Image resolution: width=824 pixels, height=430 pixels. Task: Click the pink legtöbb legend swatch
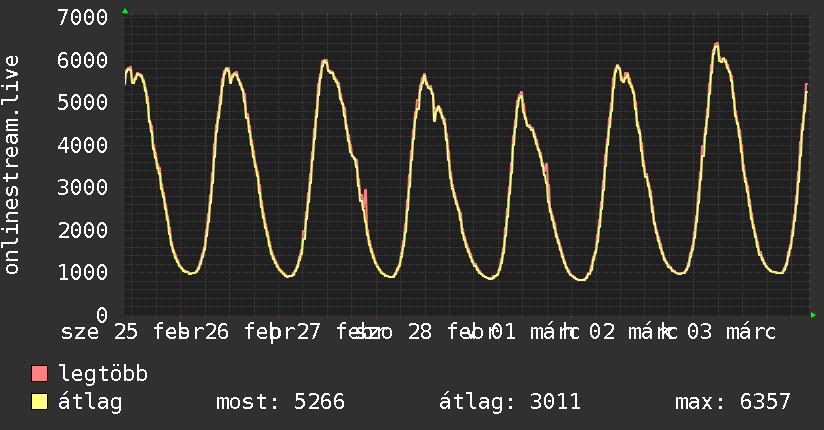click(x=40, y=374)
